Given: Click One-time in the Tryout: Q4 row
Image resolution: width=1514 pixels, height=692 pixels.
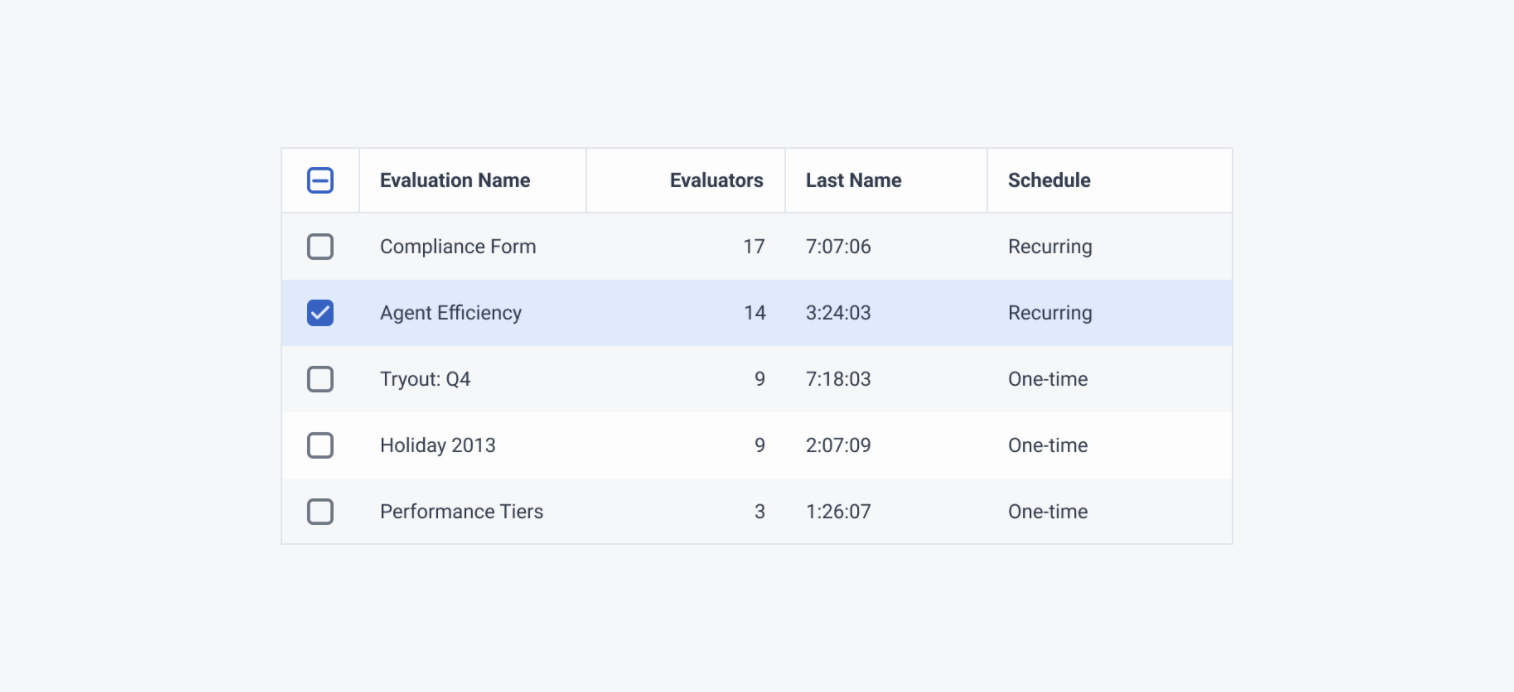Looking at the screenshot, I should click(1048, 379).
